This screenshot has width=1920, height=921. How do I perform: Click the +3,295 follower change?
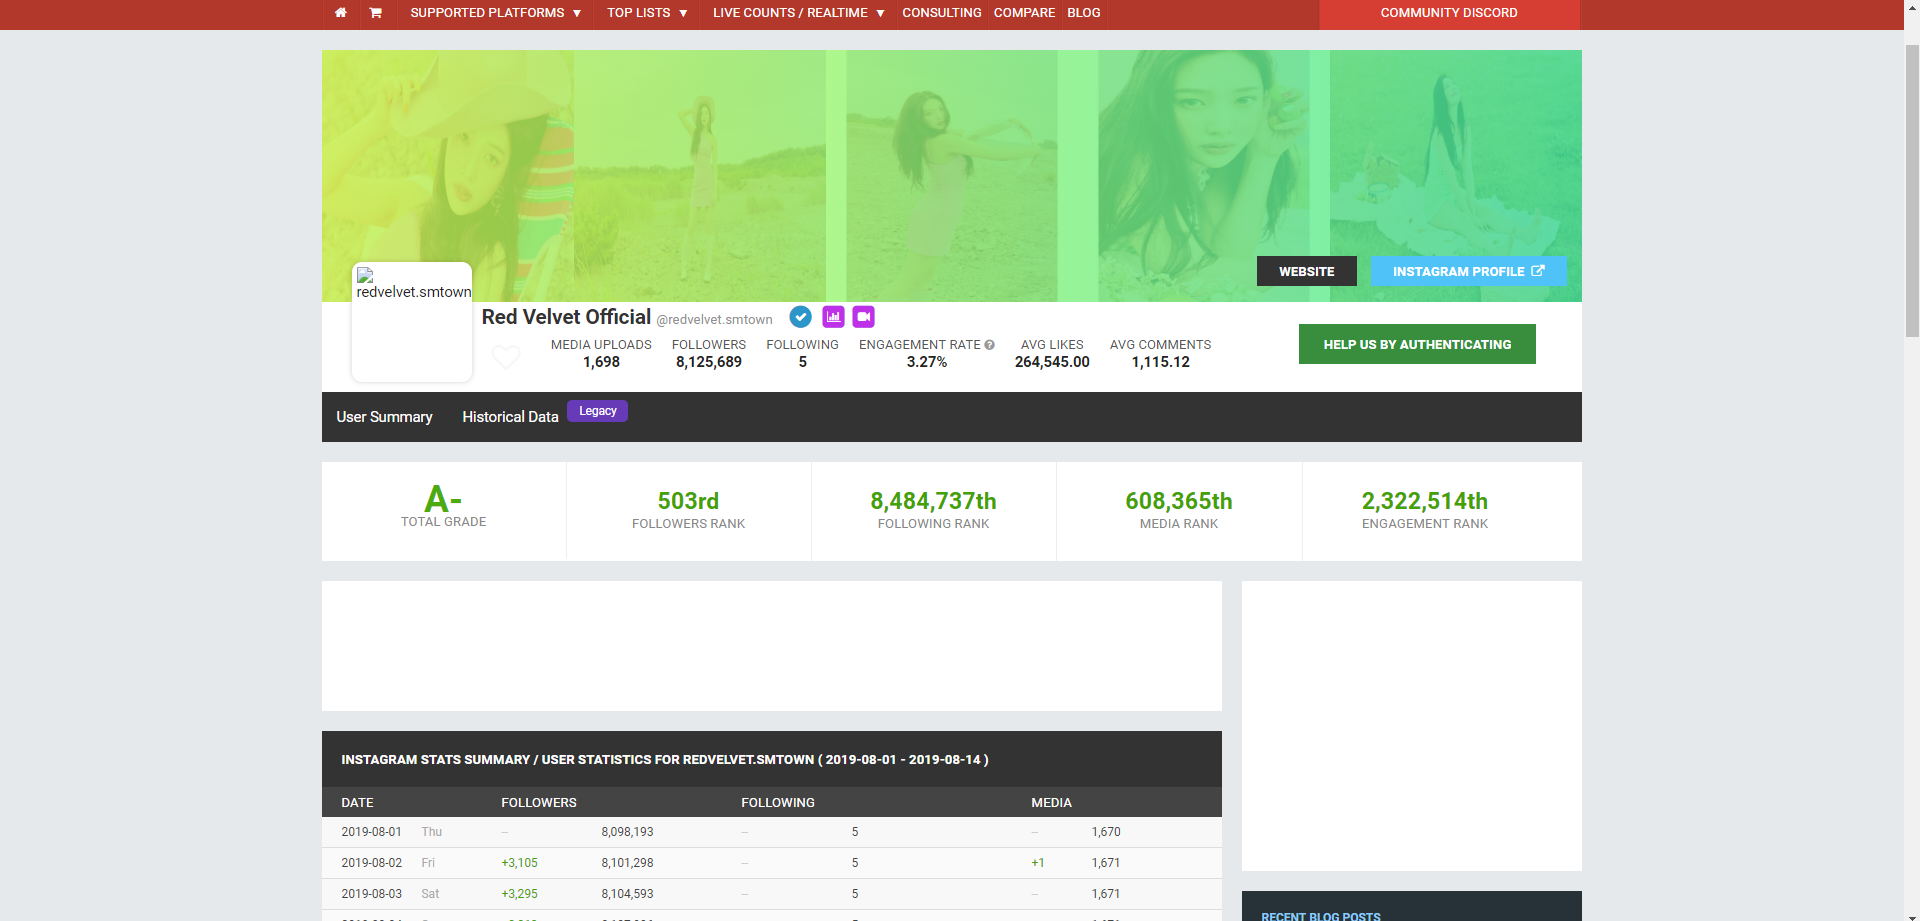pos(519,894)
